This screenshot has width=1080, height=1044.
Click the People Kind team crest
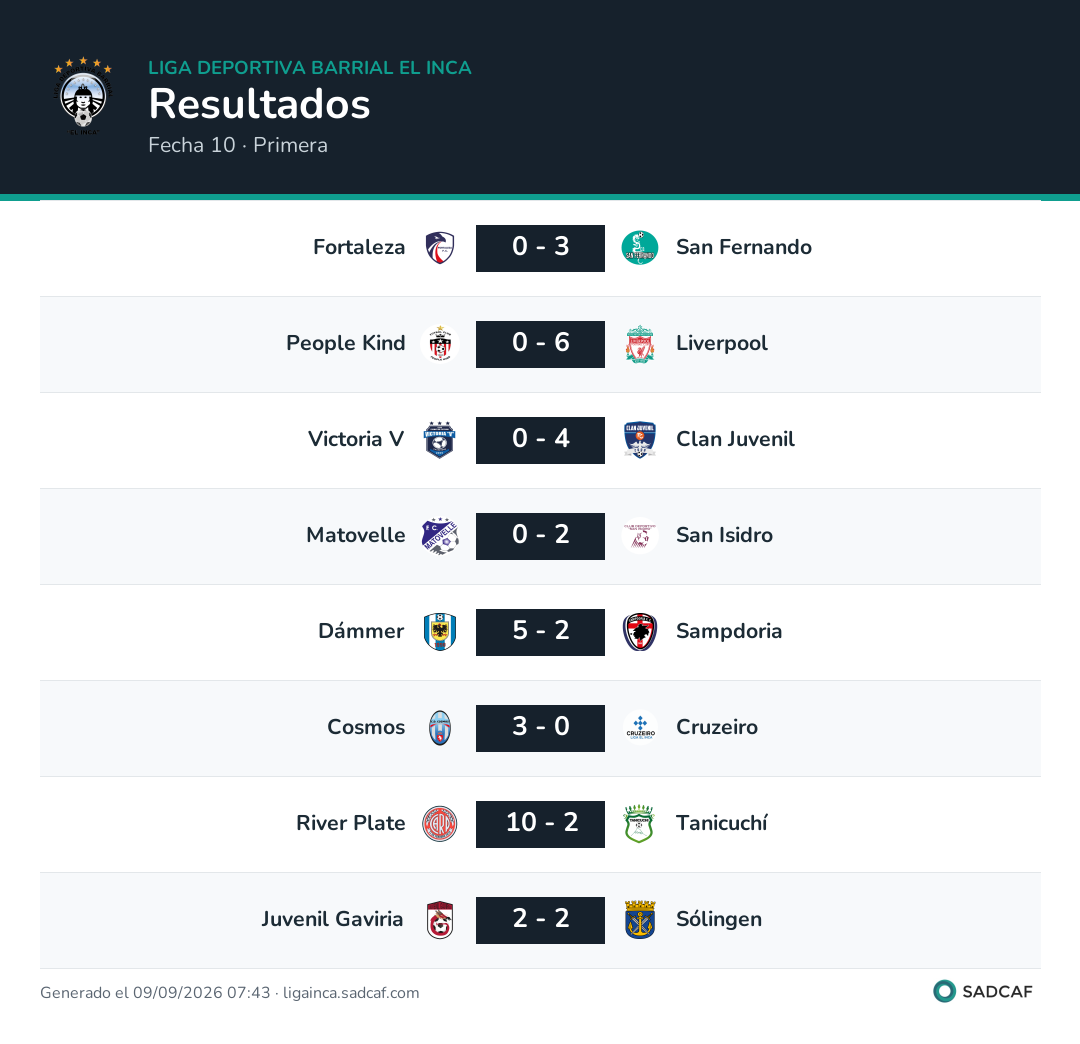click(440, 344)
